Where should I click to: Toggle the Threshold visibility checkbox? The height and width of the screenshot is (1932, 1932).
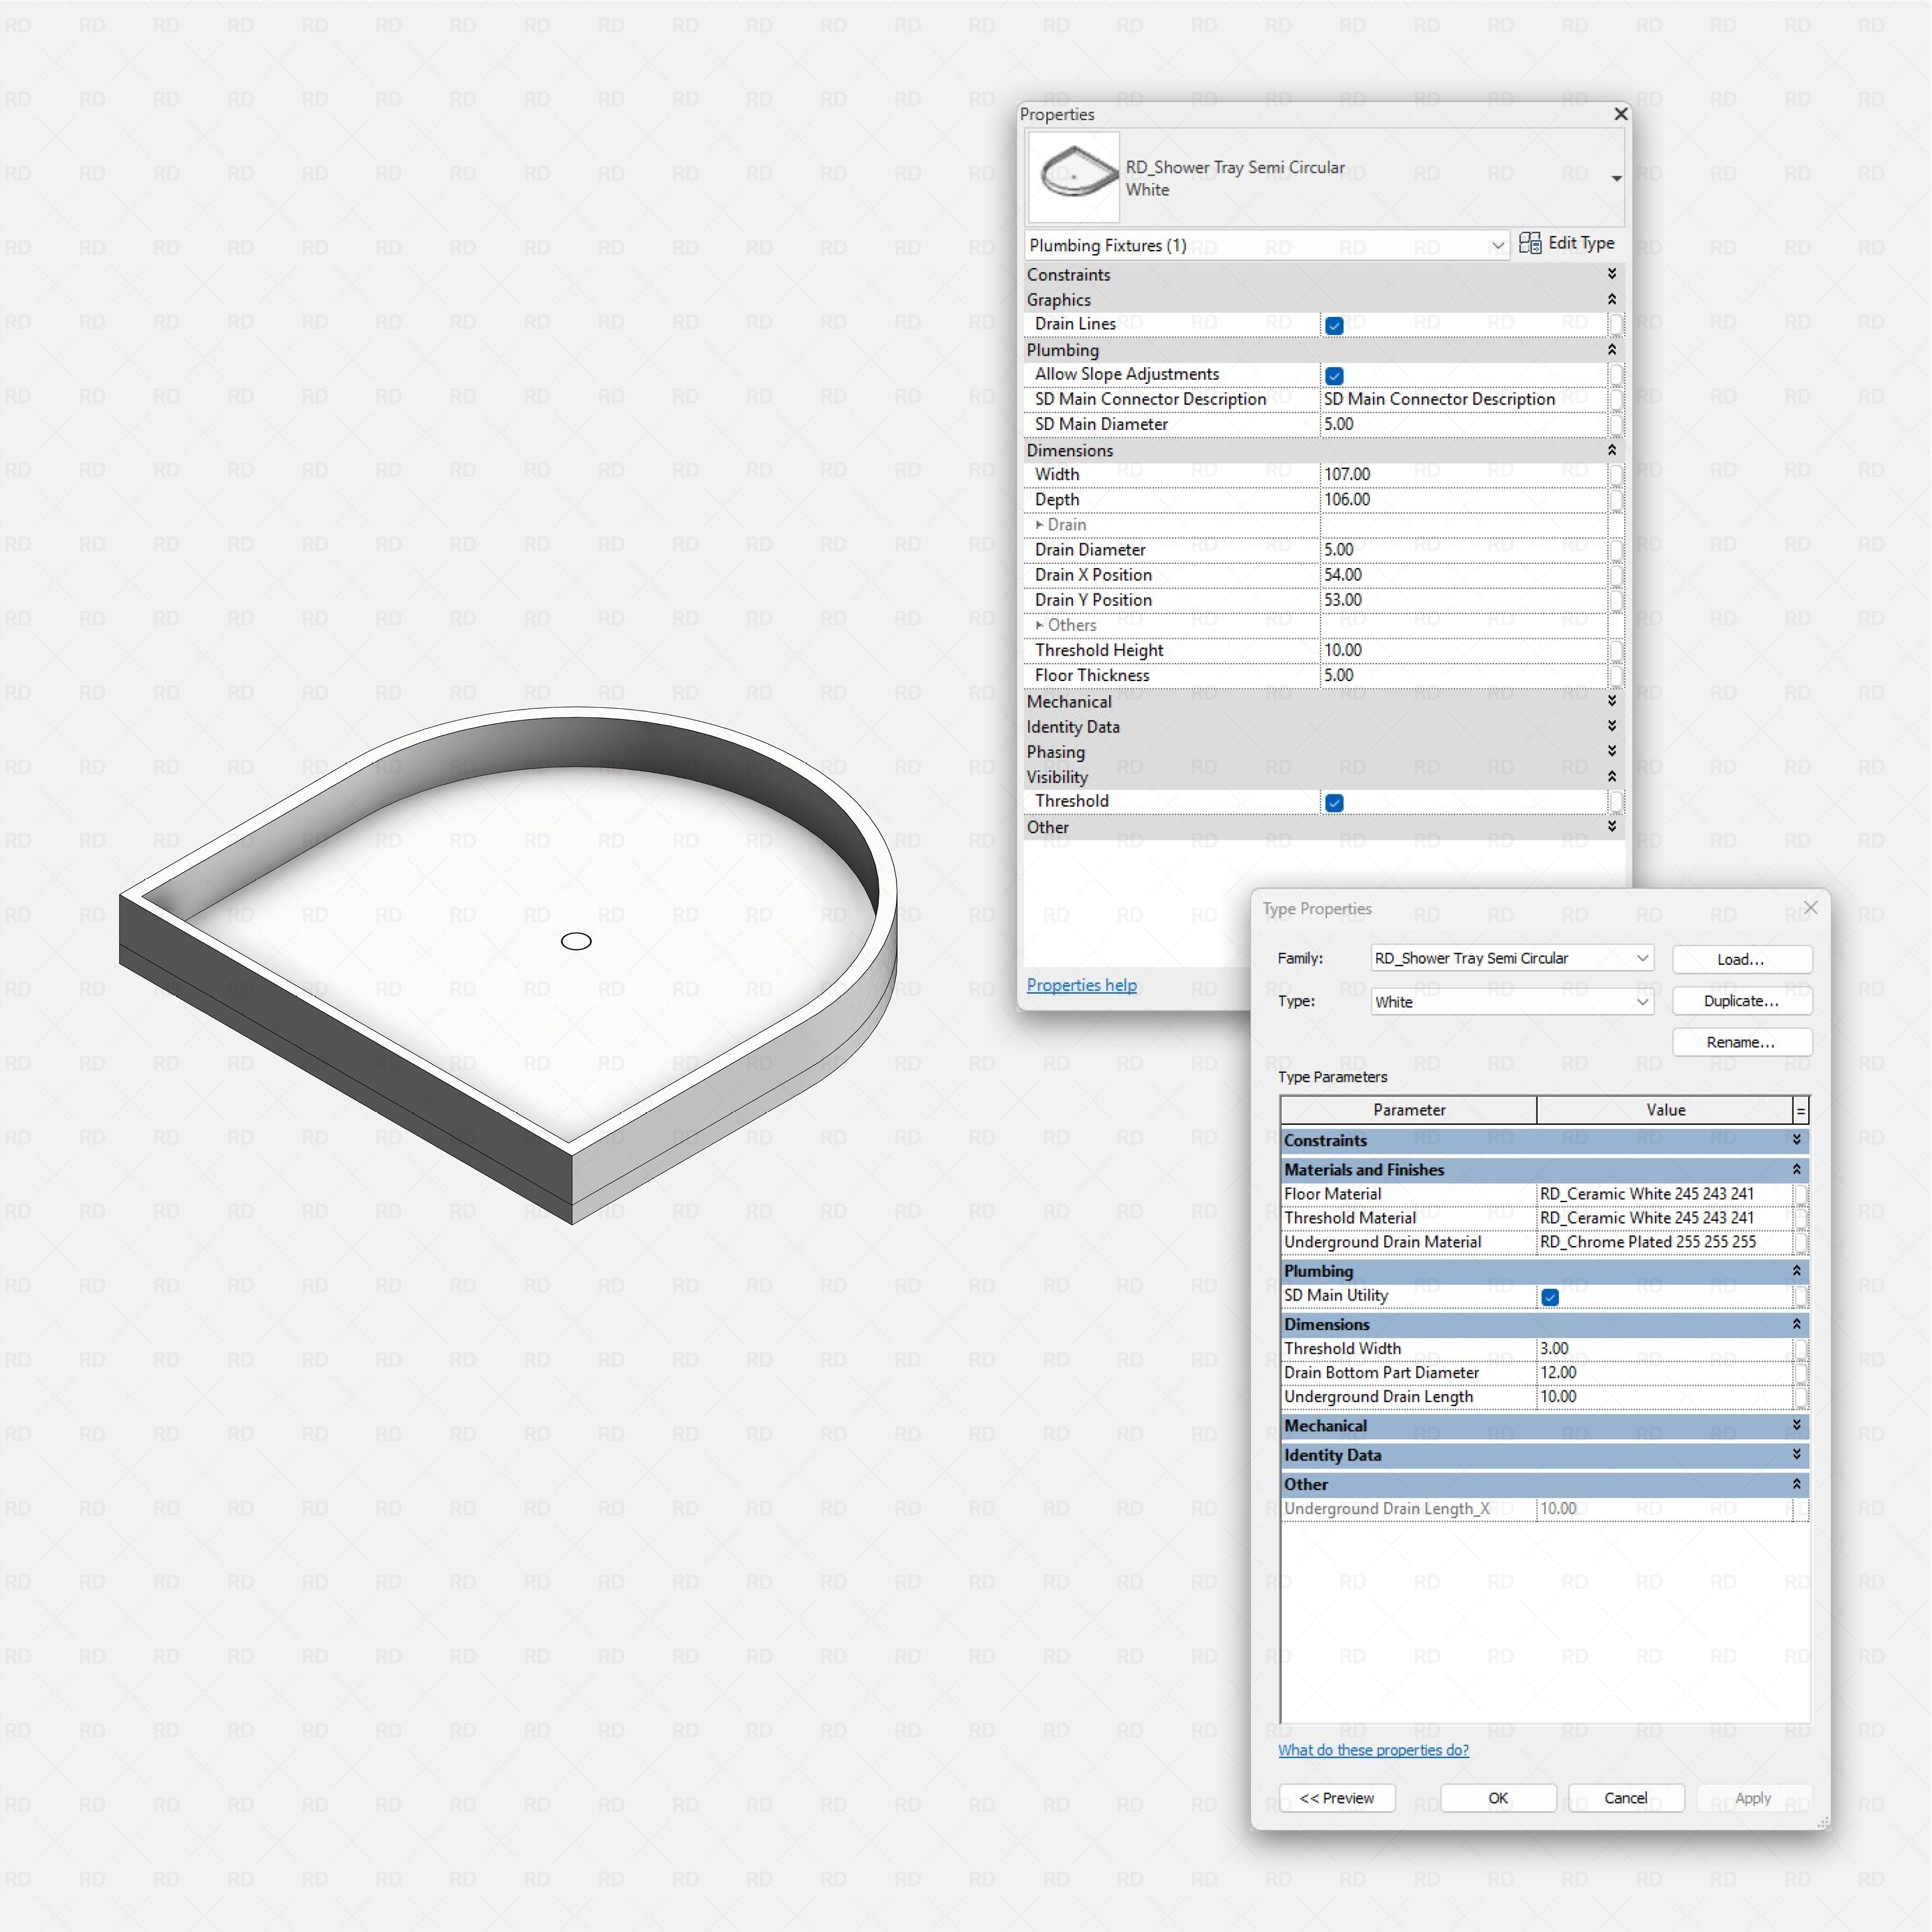pyautogui.click(x=1334, y=802)
